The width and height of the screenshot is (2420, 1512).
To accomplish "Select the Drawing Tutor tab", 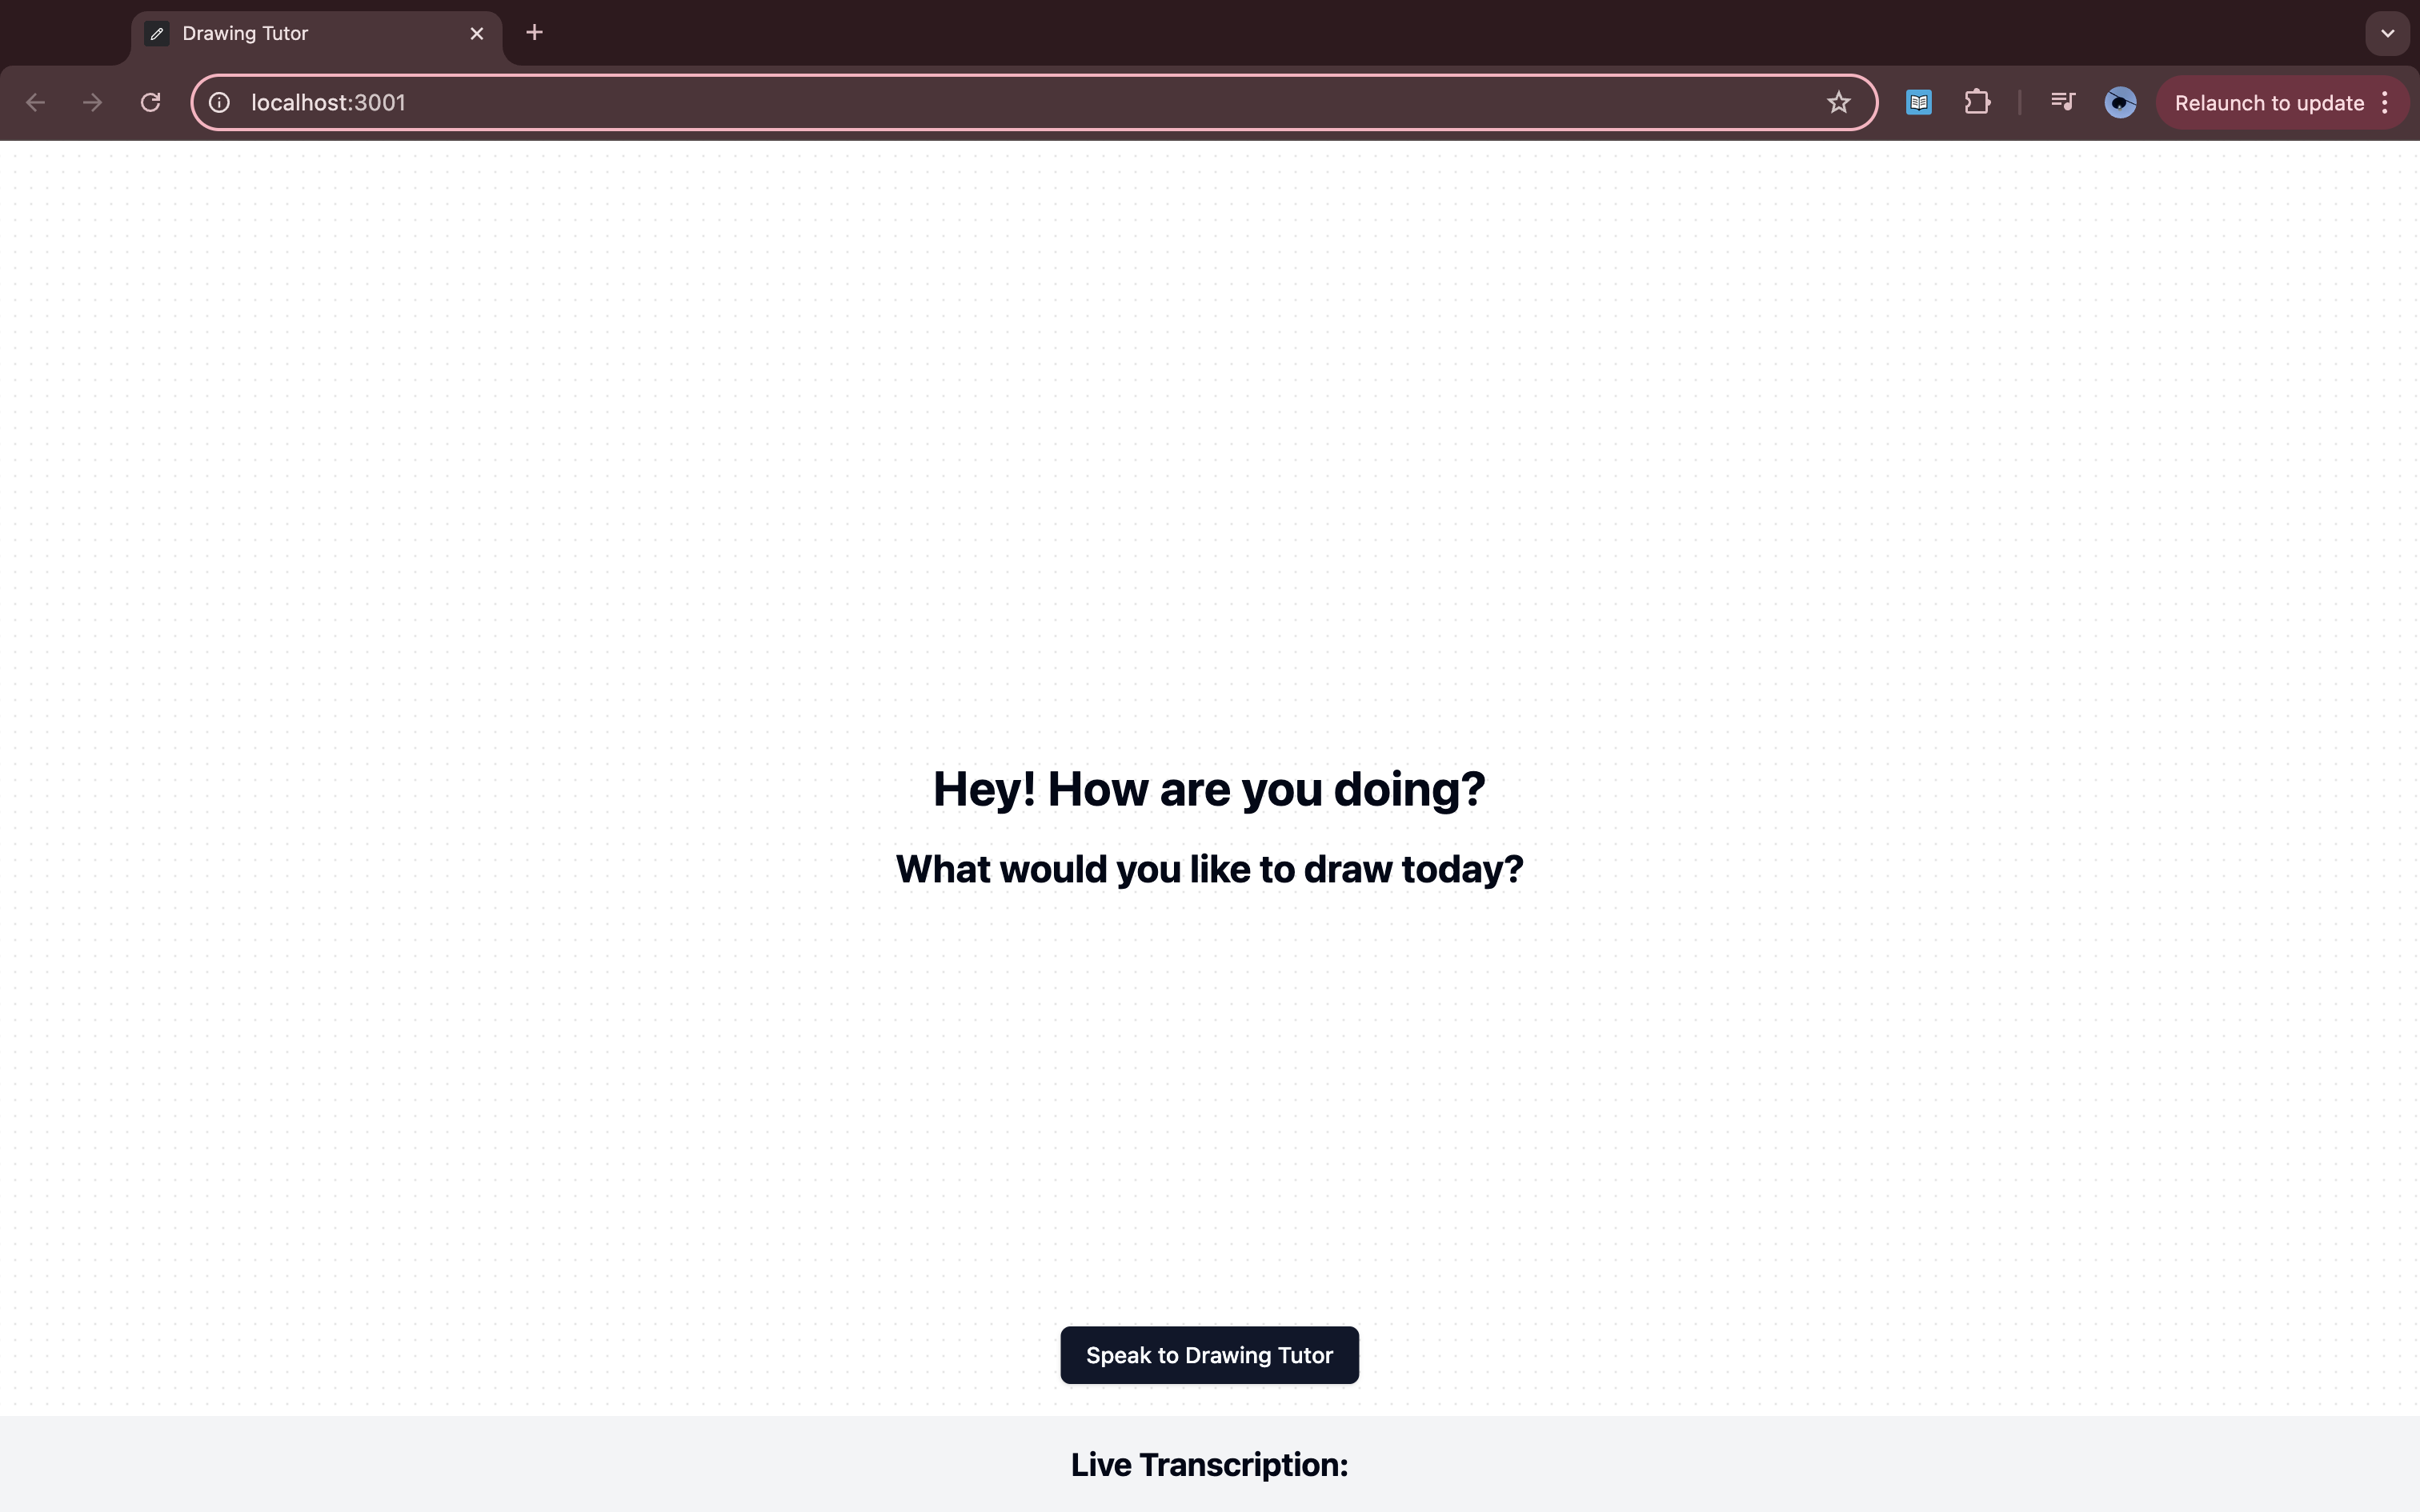I will (300, 34).
